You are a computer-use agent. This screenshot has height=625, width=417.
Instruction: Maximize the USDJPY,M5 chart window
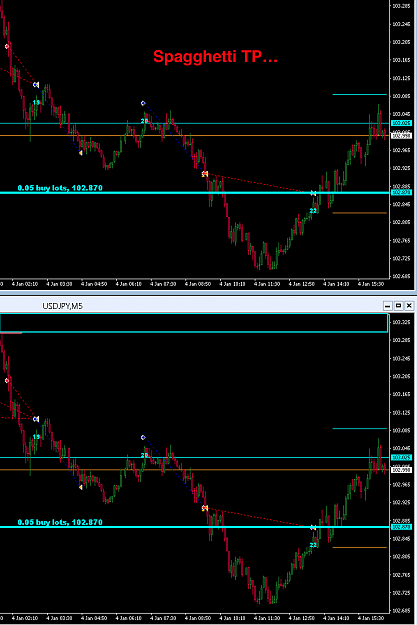[398, 306]
